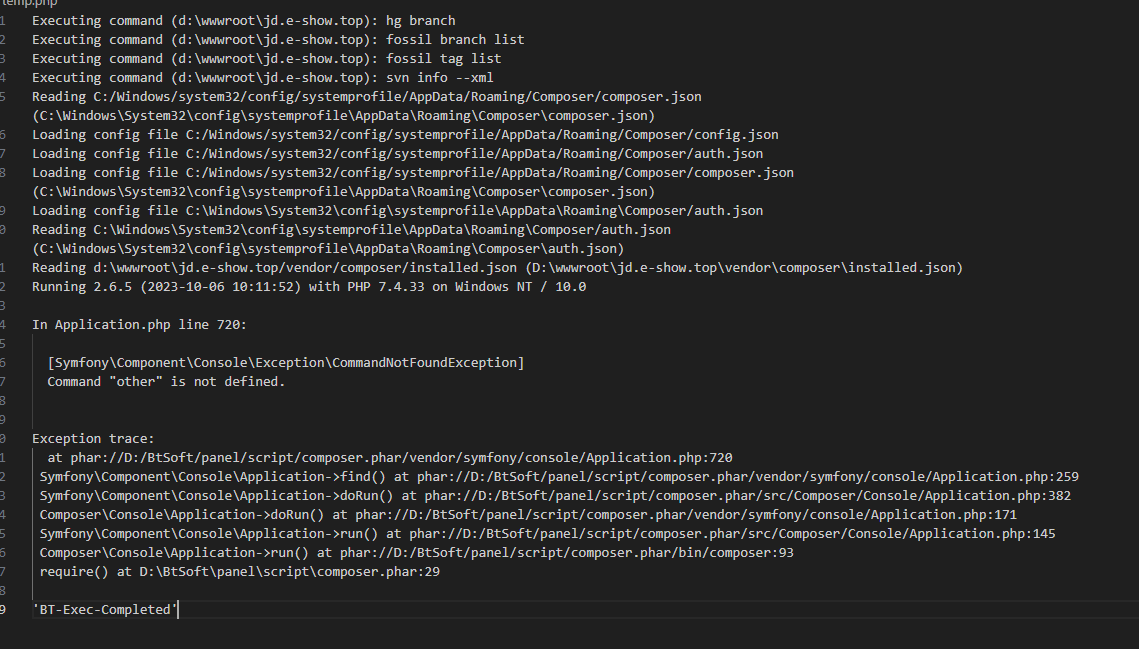
Task: Click the trace line ending in Application.php:171
Action: (529, 515)
